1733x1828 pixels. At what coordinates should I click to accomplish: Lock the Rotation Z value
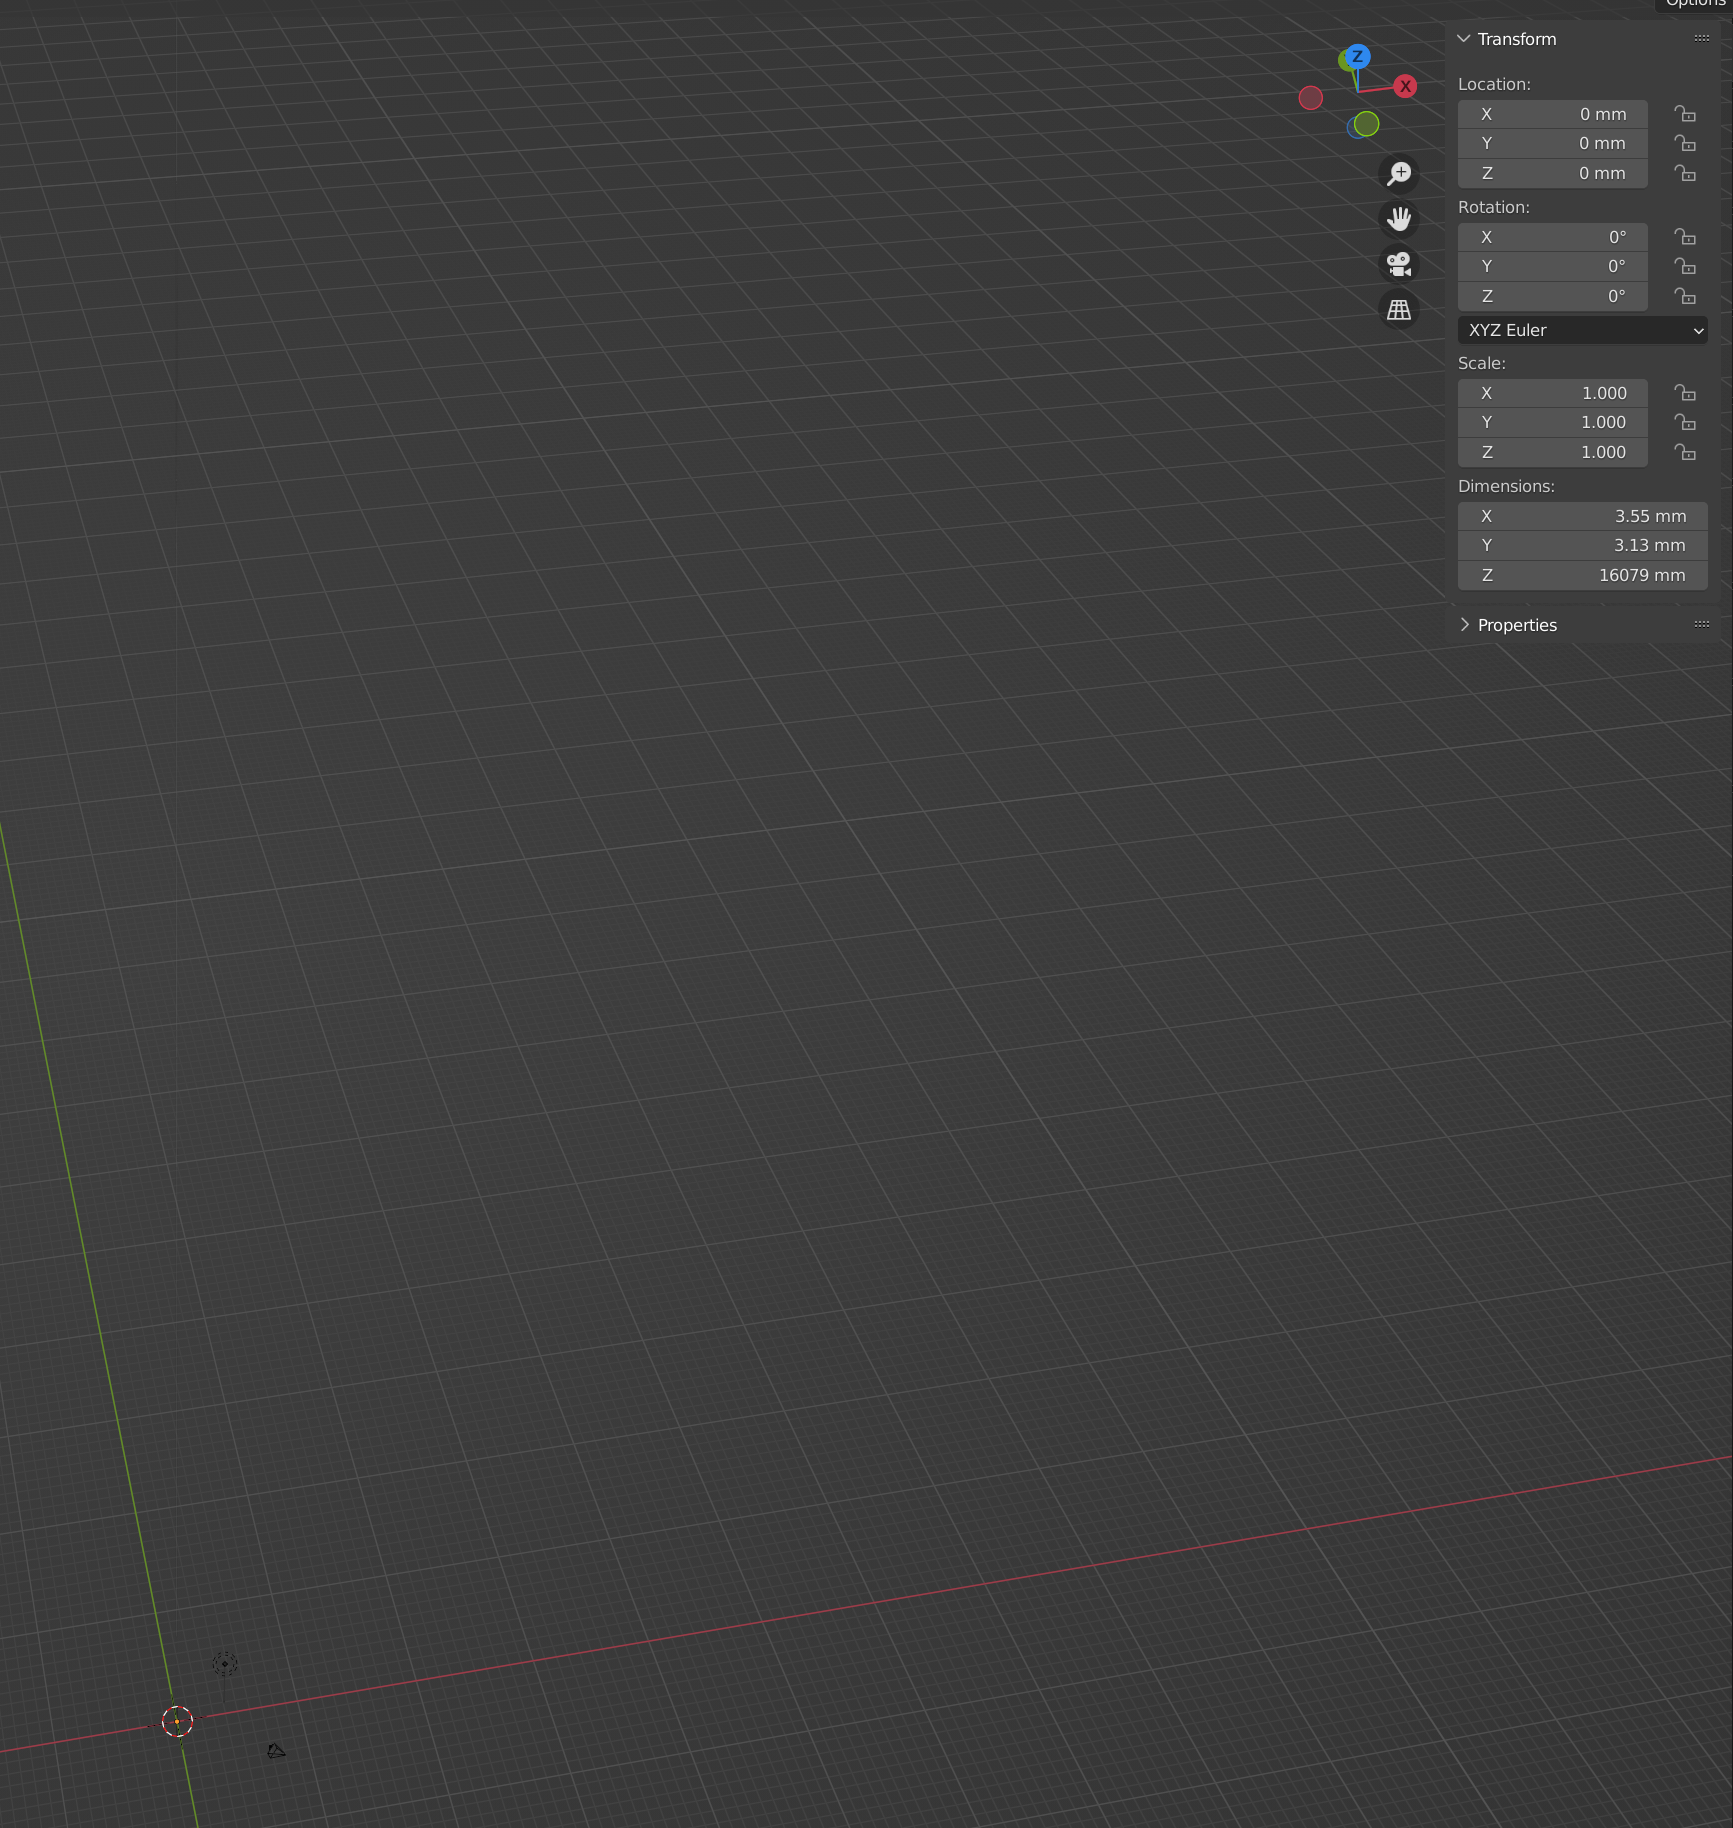coord(1686,296)
